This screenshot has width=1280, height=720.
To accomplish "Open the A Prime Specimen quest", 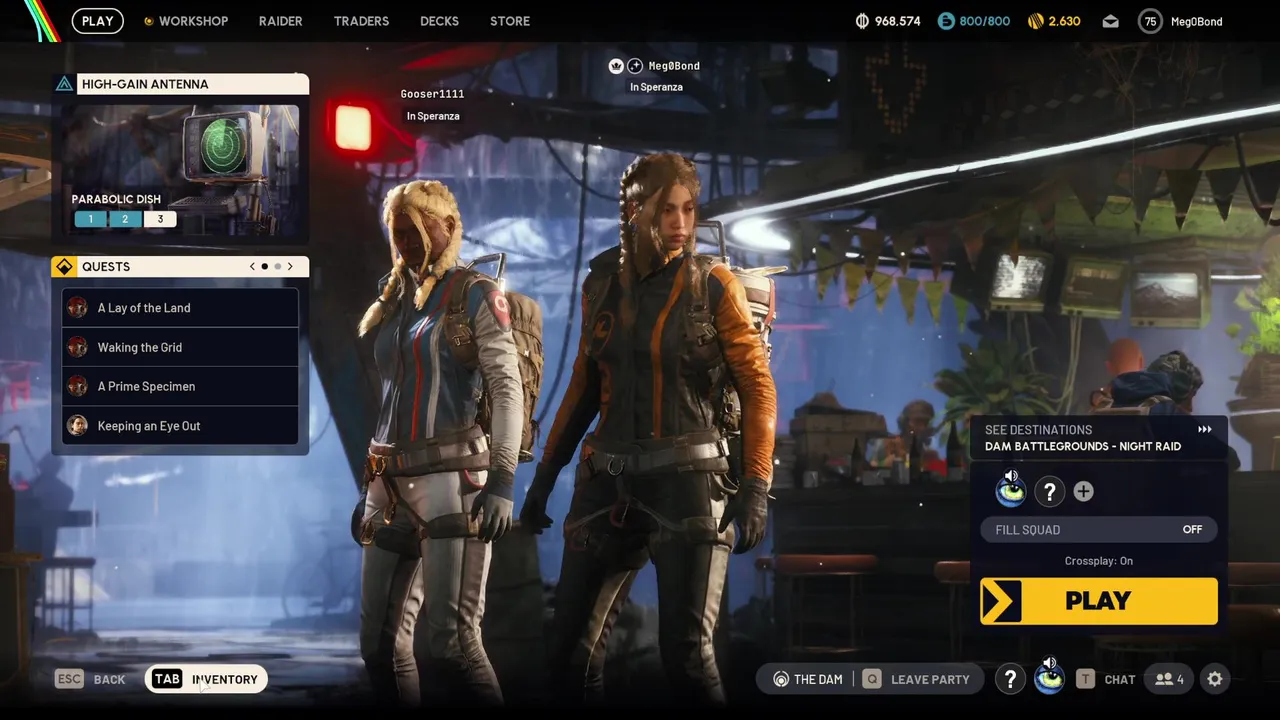I will (x=180, y=386).
